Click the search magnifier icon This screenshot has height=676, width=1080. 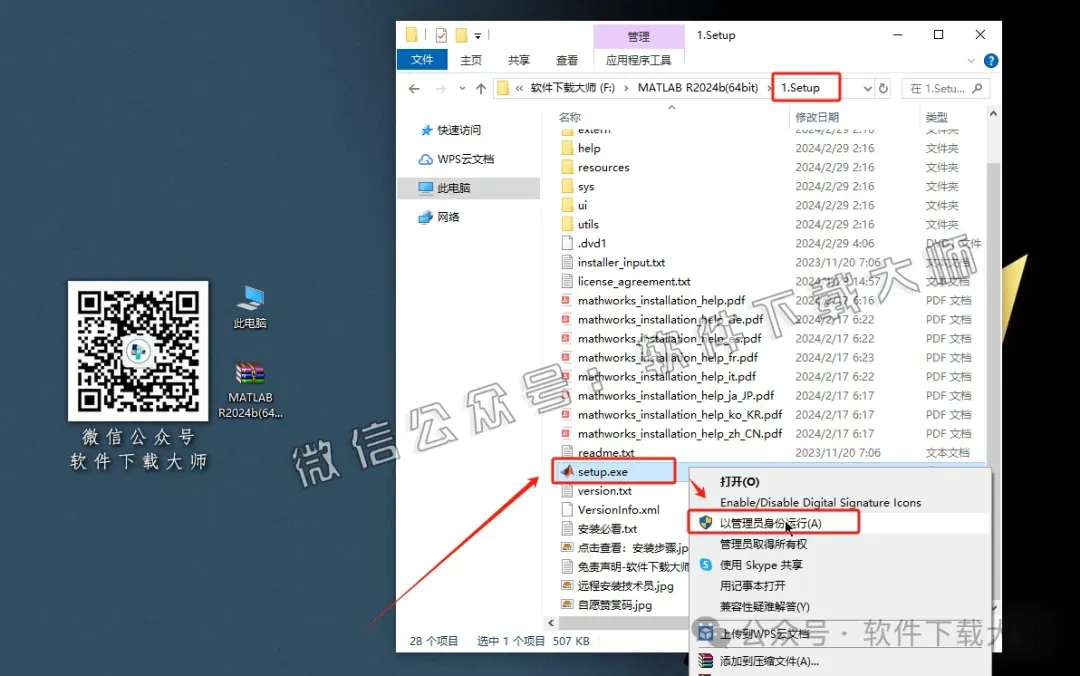tap(977, 88)
